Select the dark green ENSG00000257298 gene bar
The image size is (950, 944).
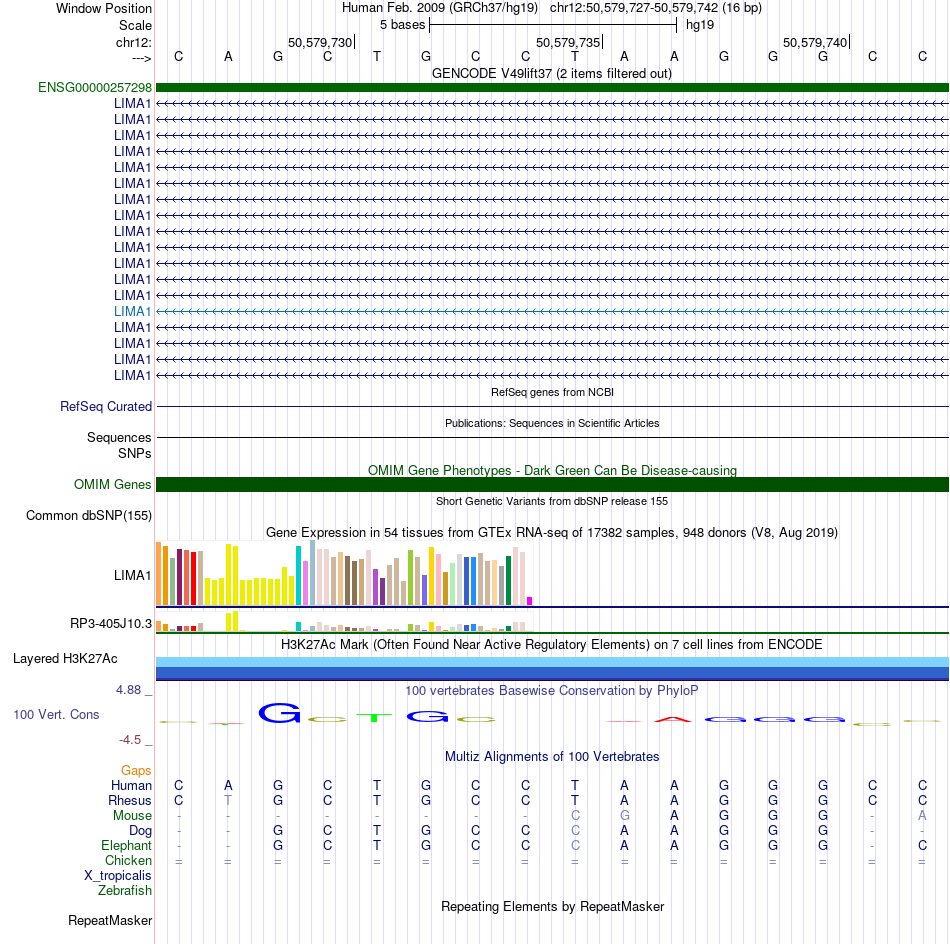coord(552,88)
